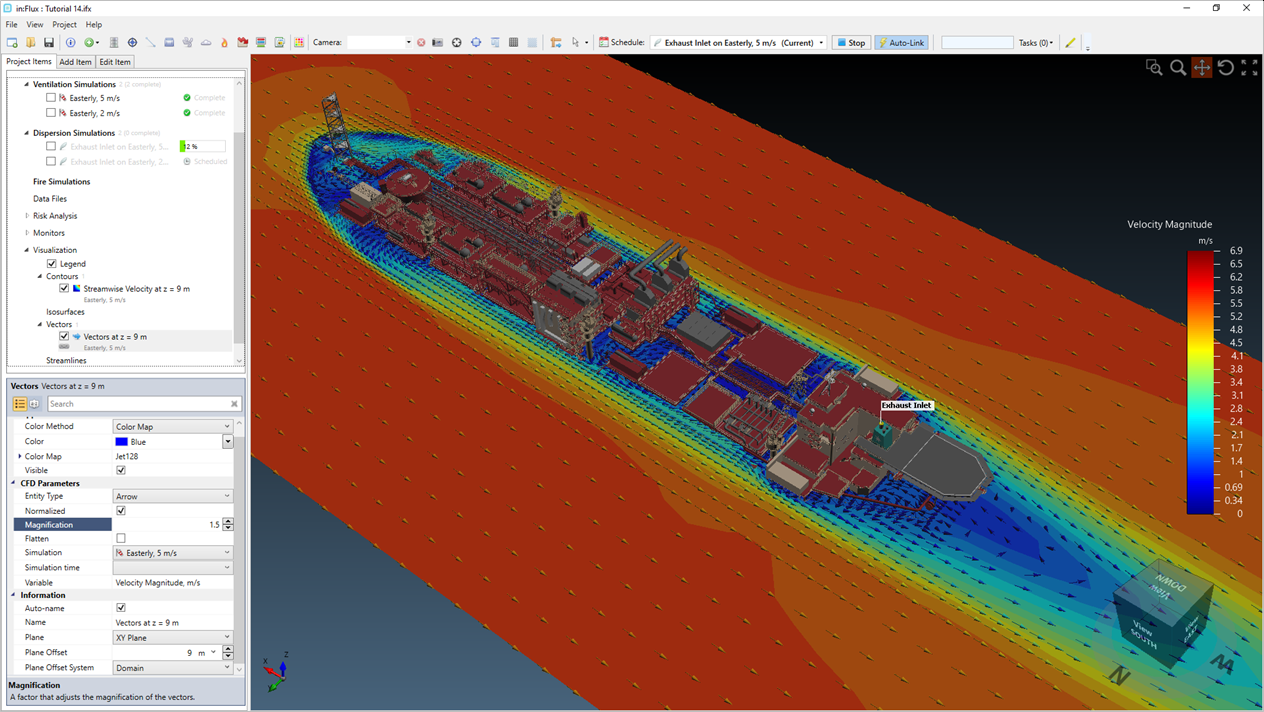The height and width of the screenshot is (712, 1264).
Task: Click the dispersion 2% progress bar
Action: [x=202, y=147]
